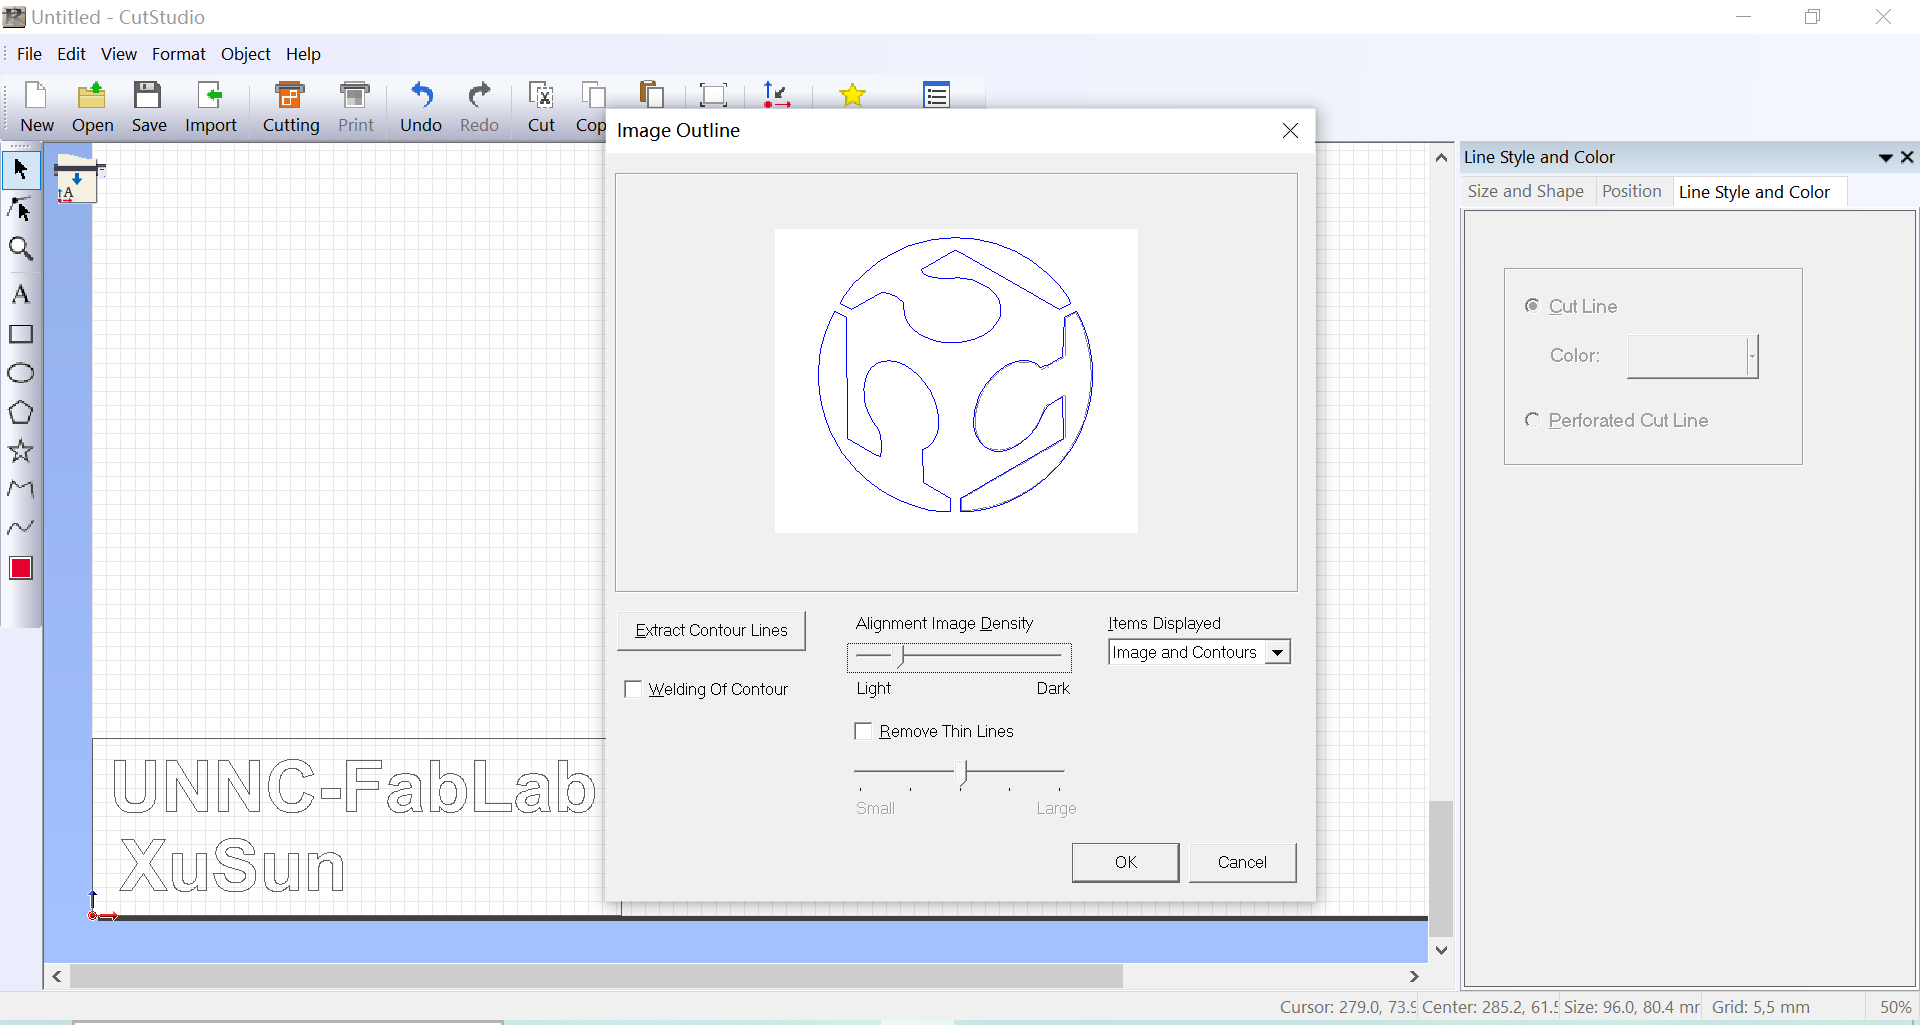The width and height of the screenshot is (1920, 1025).
Task: Click the horizontal scrollbar right arrow
Action: [x=1414, y=976]
